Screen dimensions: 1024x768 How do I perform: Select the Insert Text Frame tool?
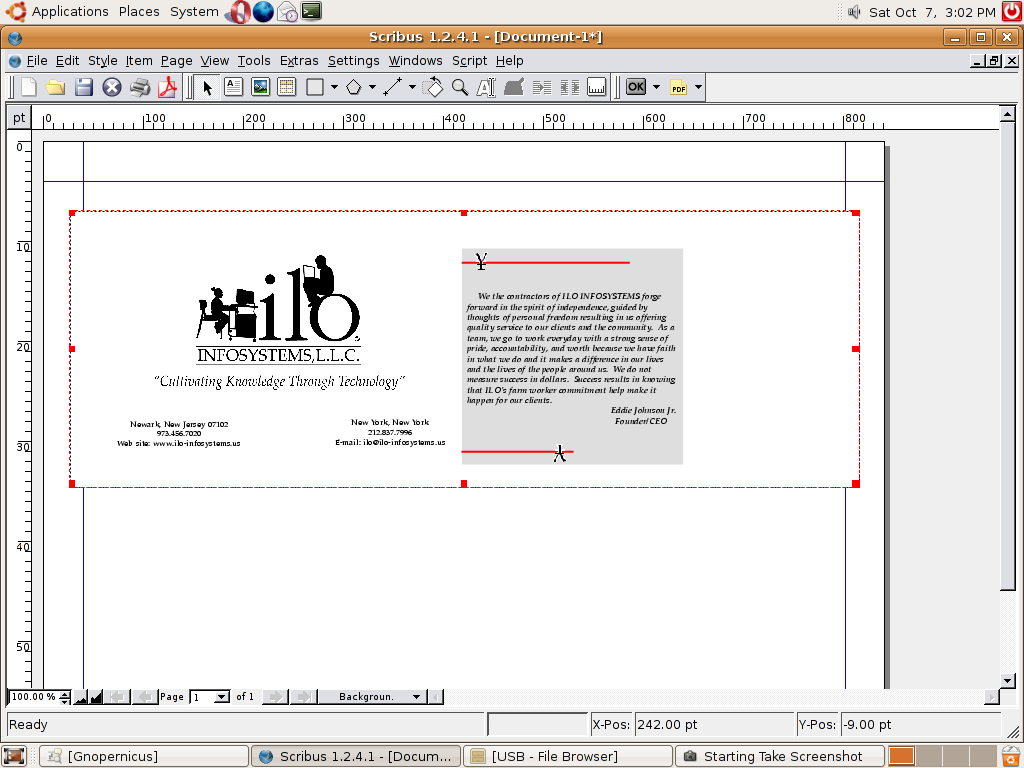coord(233,87)
